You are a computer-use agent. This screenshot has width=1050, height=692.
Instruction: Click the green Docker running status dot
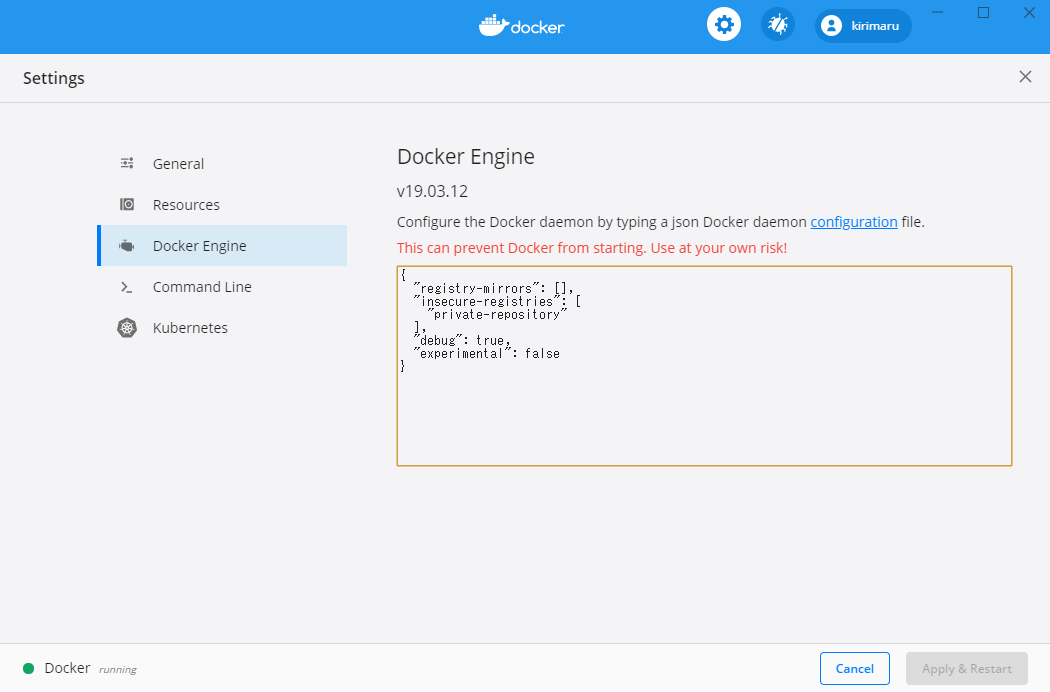pos(29,668)
